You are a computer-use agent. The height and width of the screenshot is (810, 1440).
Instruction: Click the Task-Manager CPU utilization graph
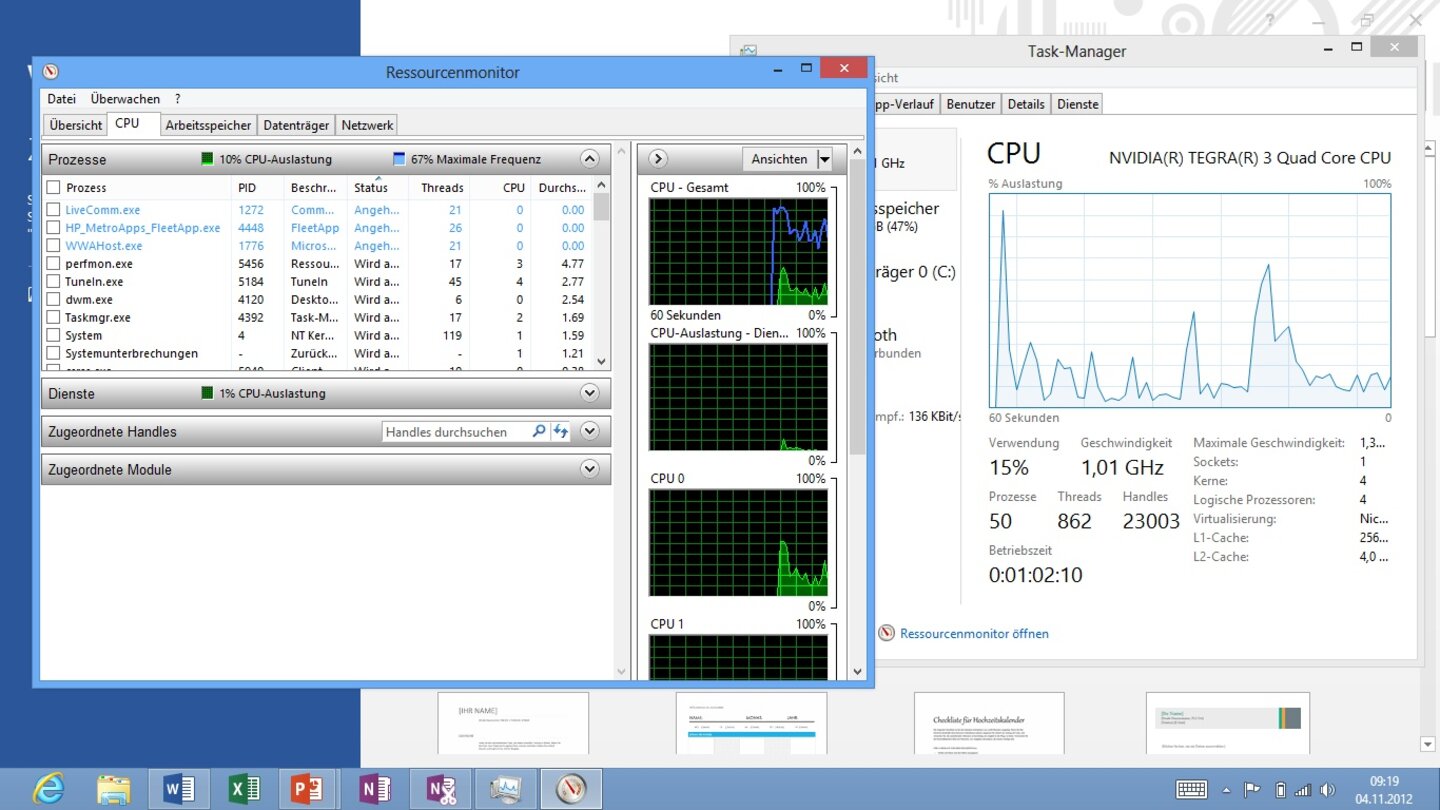coord(1190,301)
